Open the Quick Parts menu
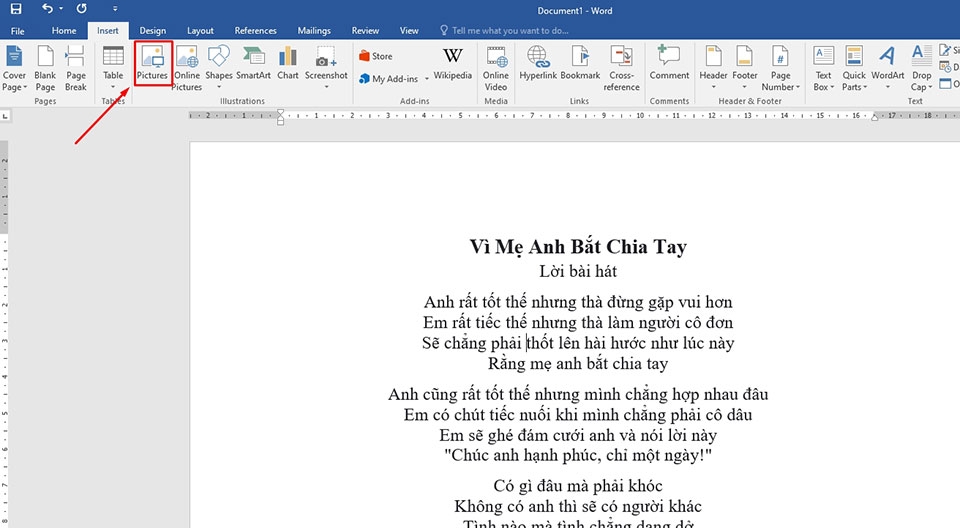The height and width of the screenshot is (528, 960). 854,69
